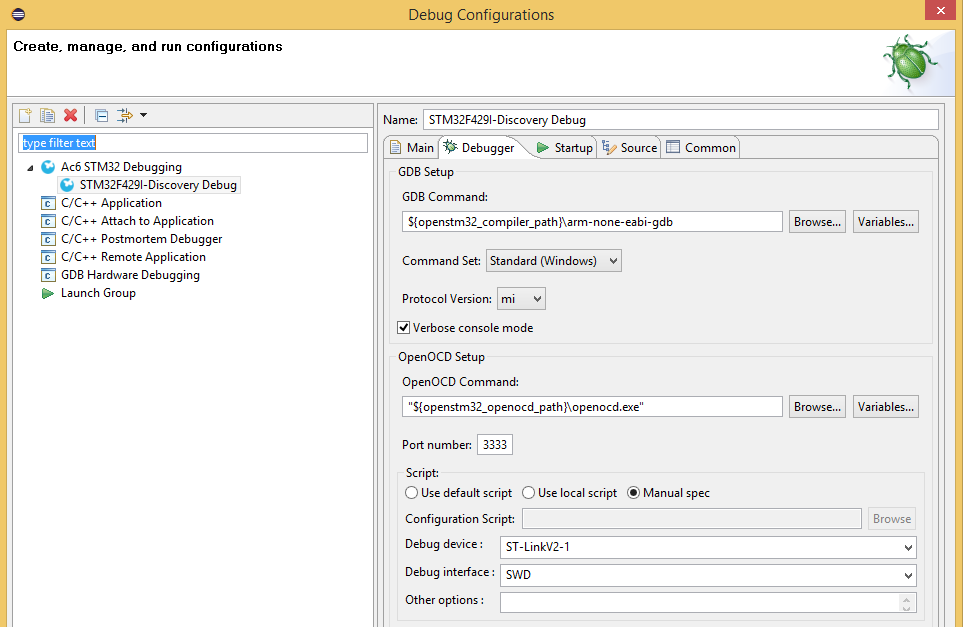963x630 pixels.
Task: Click the C/C++ Postmortem Debugger icon
Action: [48, 239]
